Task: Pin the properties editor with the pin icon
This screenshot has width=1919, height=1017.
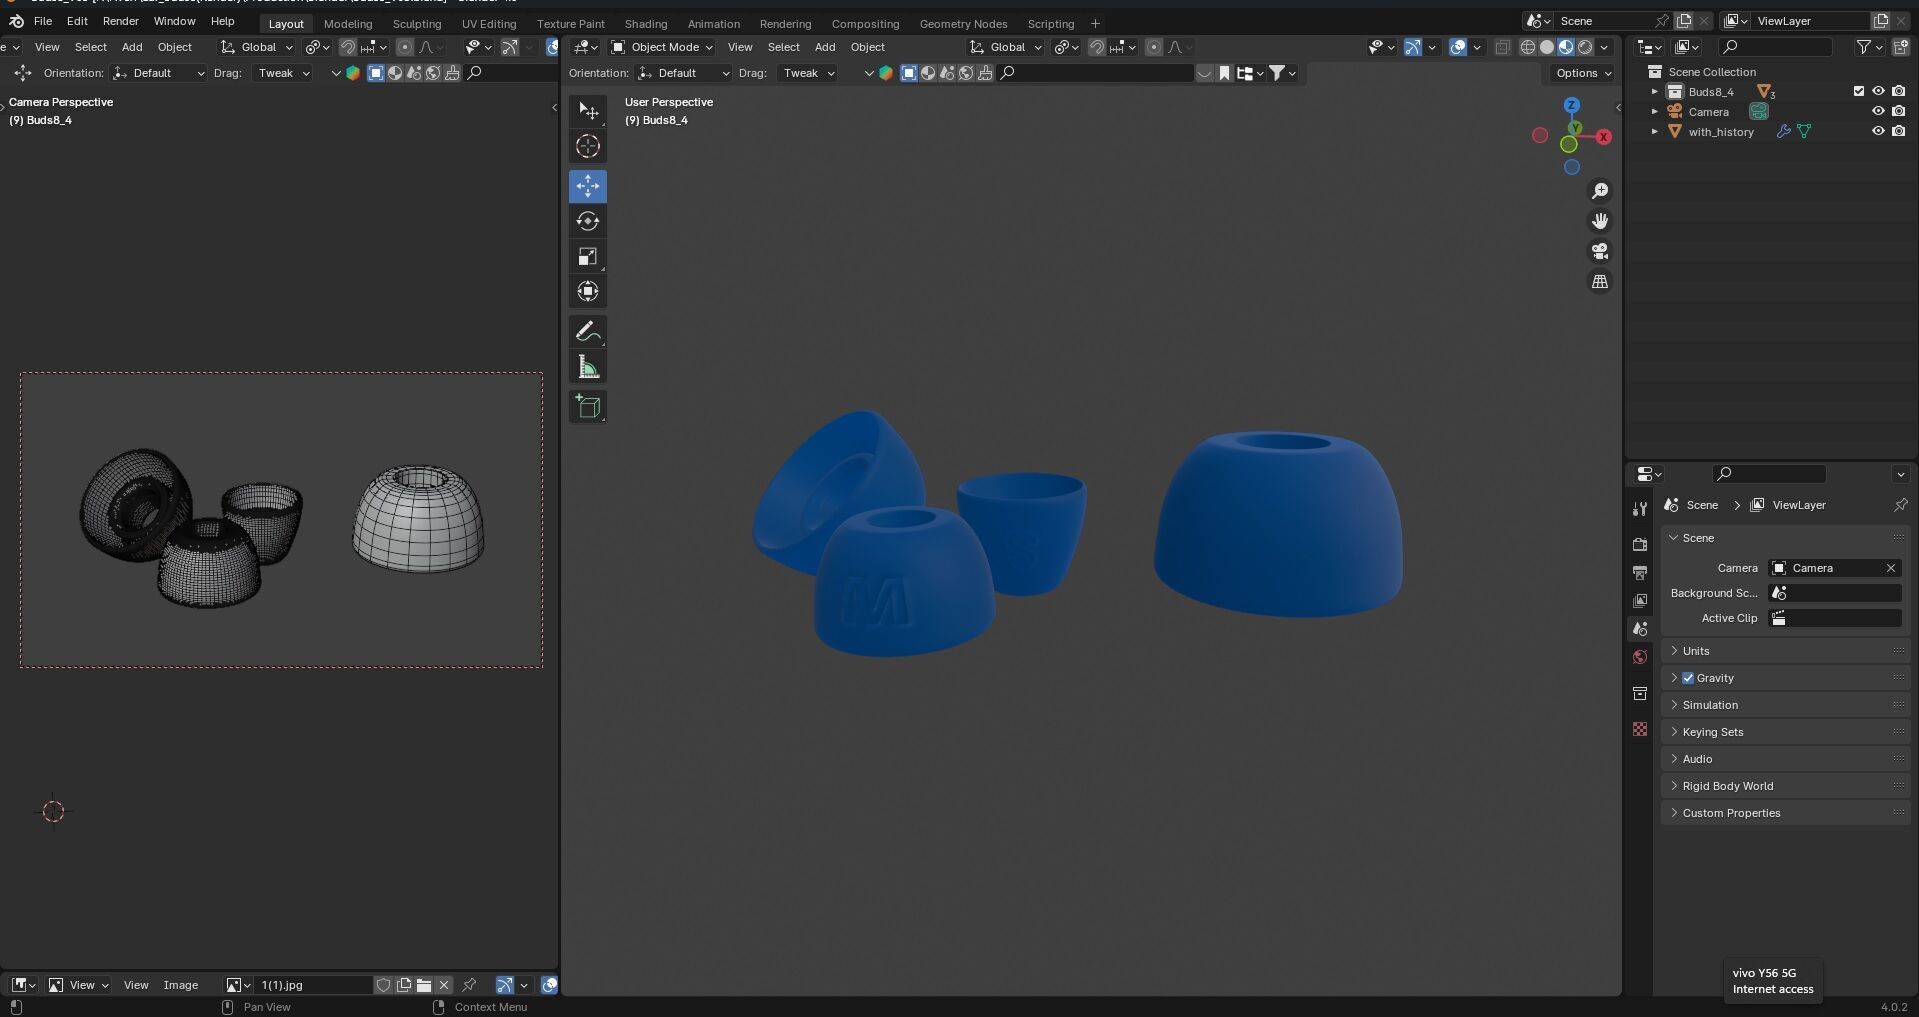Action: [1900, 505]
